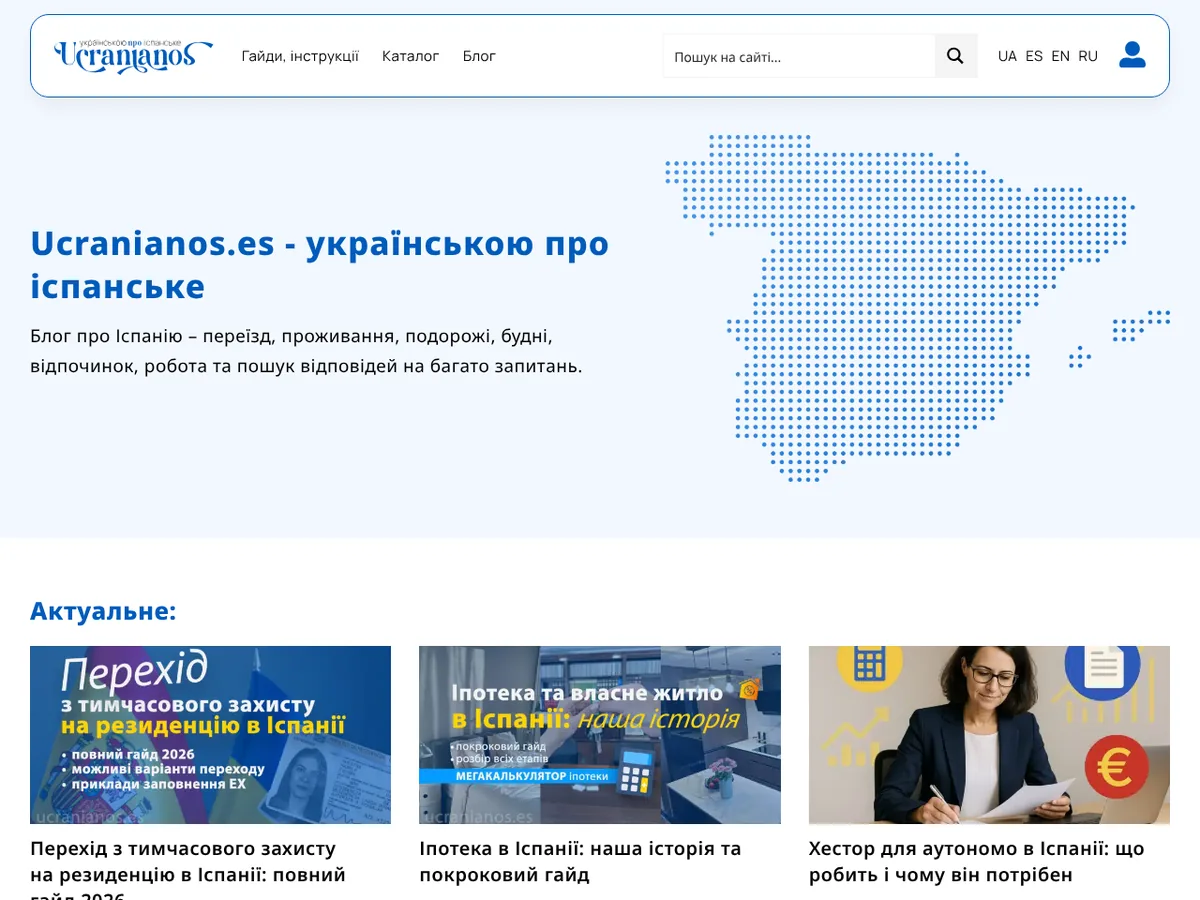This screenshot has width=1200, height=900.
Task: Open the Каталог menu item
Action: pos(411,56)
